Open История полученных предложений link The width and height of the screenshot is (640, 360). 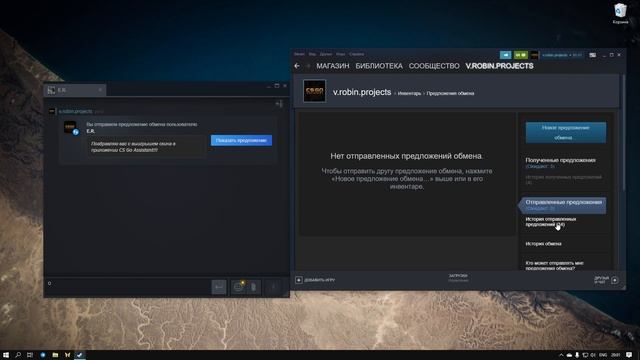(x=563, y=180)
